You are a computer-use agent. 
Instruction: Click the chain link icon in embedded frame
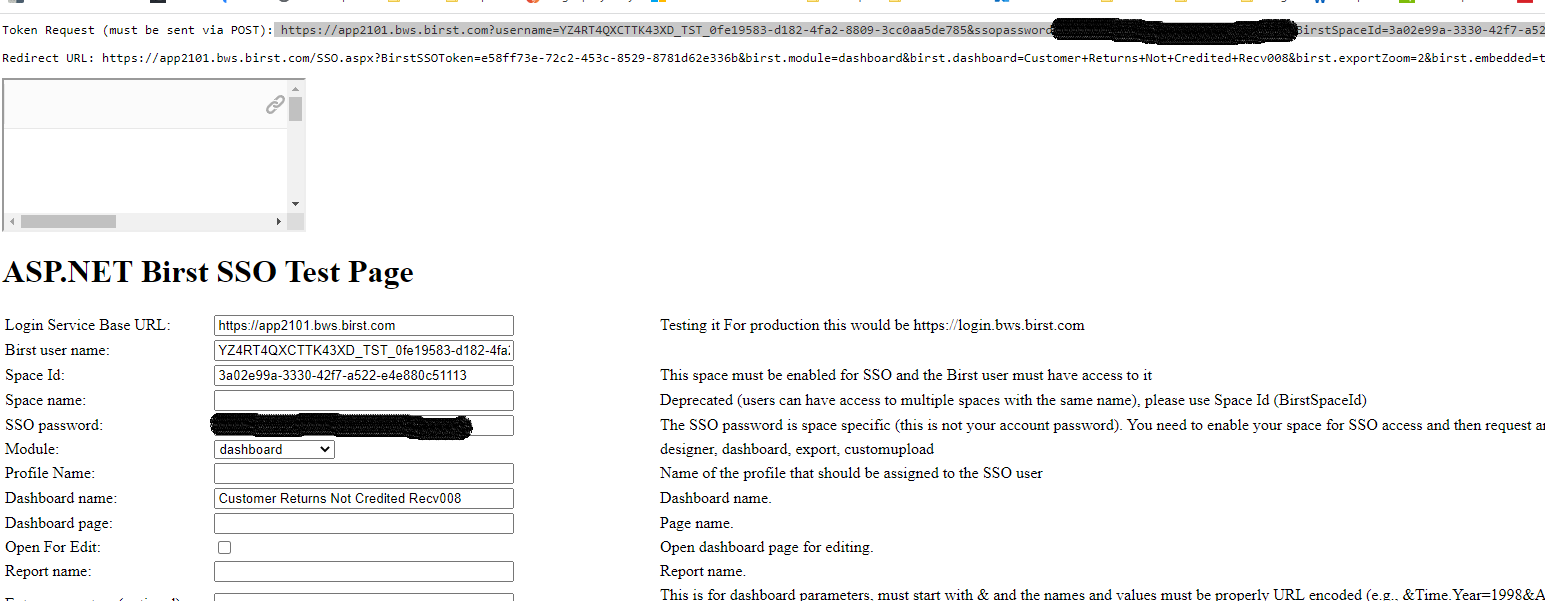(275, 104)
